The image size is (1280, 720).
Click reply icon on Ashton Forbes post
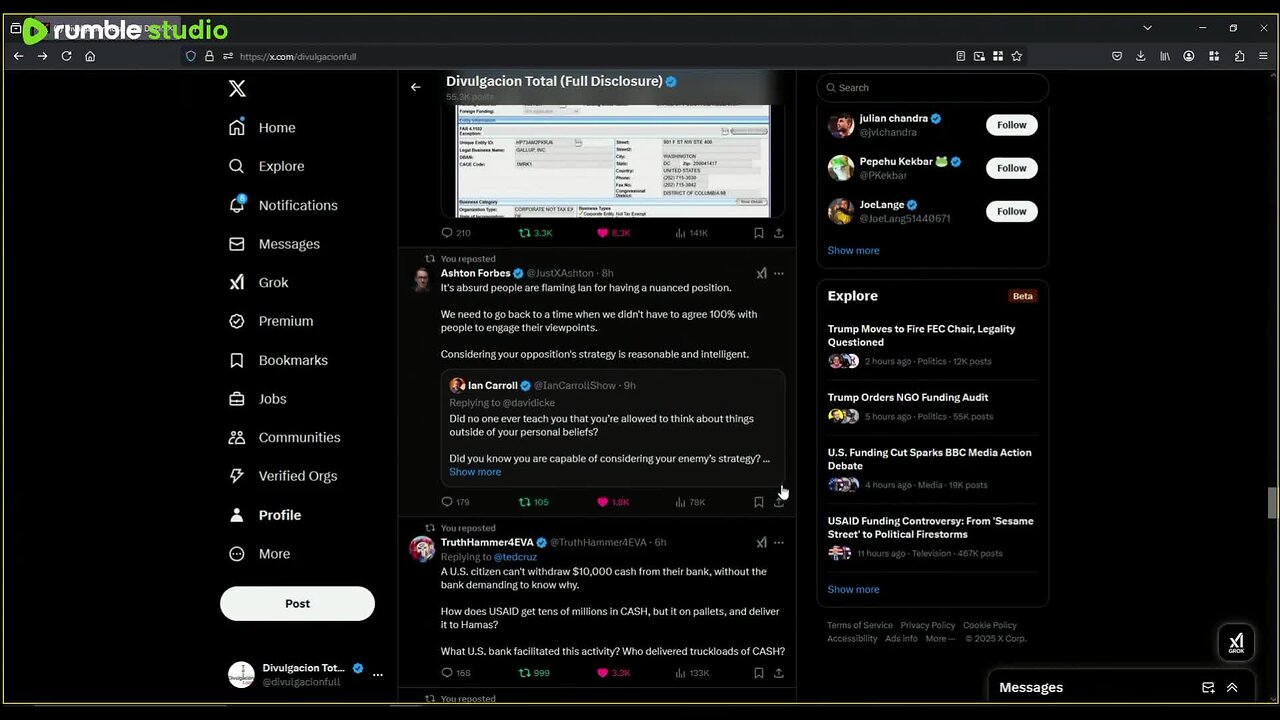447,502
